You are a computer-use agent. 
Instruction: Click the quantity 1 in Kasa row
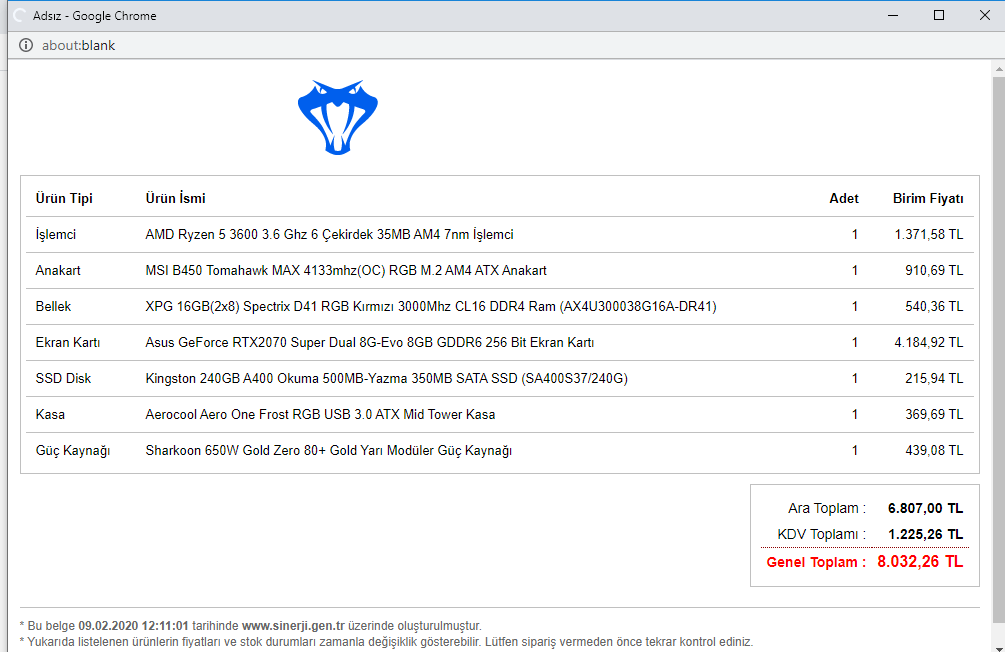tap(854, 414)
